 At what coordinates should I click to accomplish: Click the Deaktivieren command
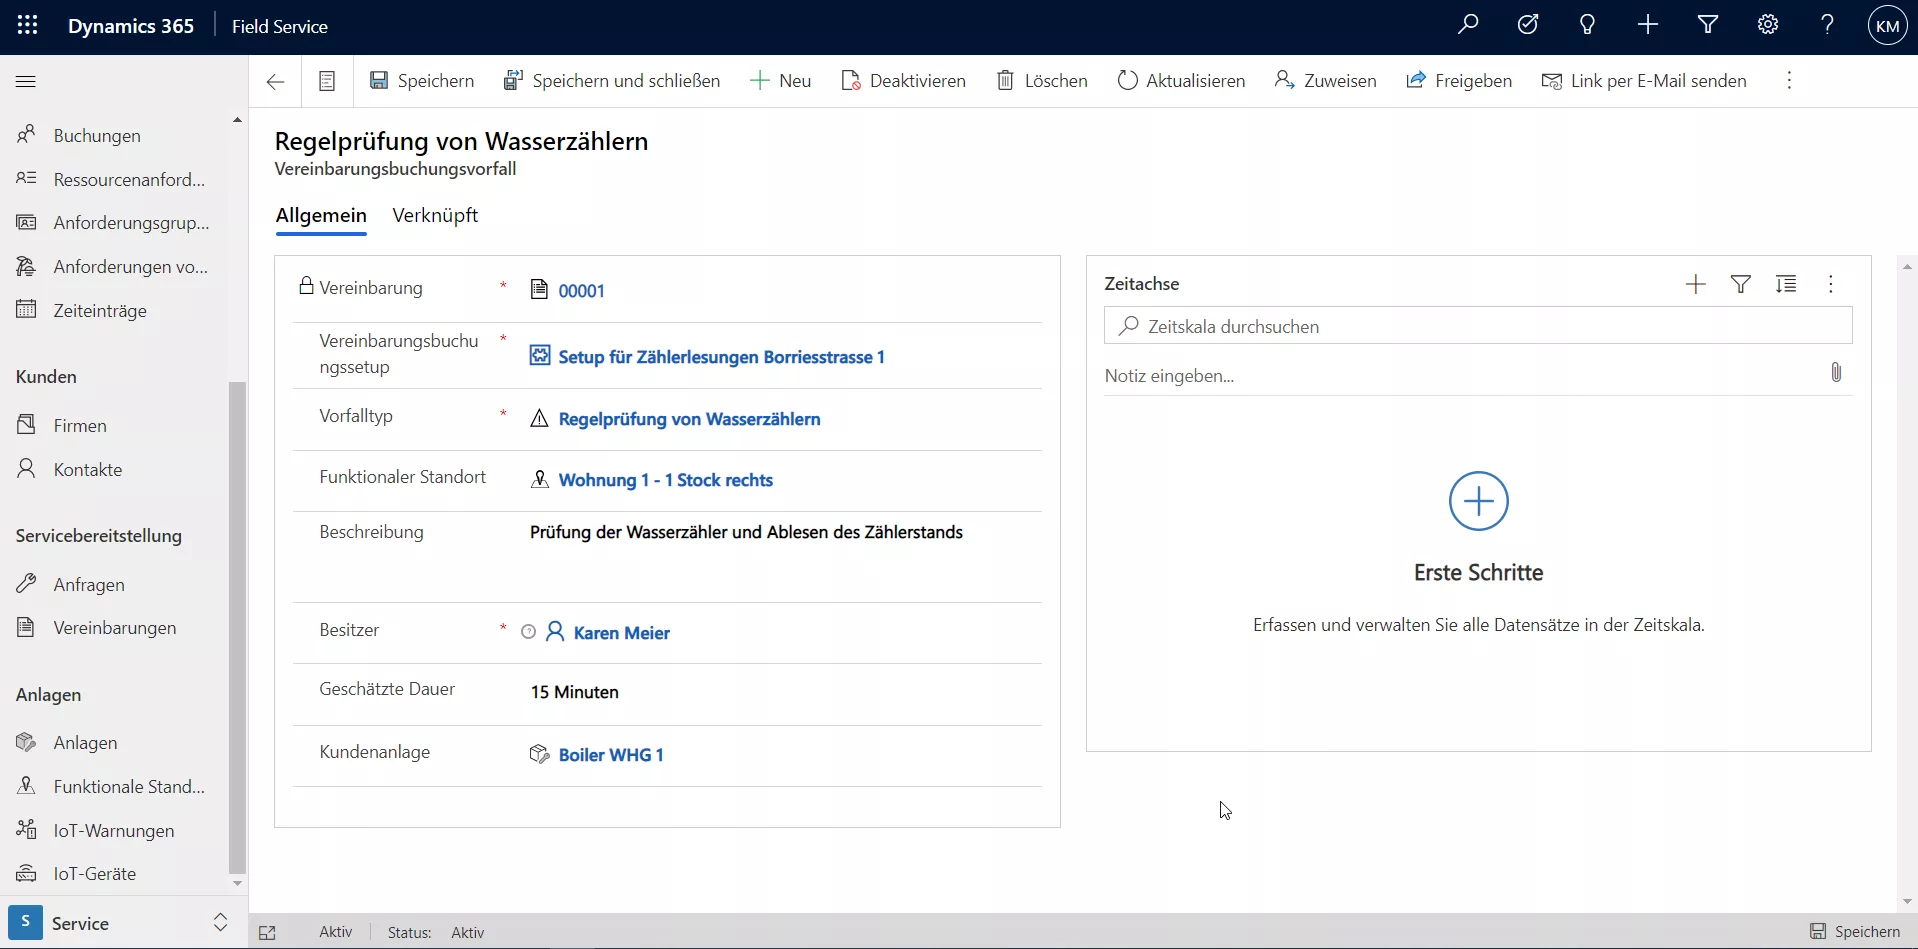tap(904, 81)
